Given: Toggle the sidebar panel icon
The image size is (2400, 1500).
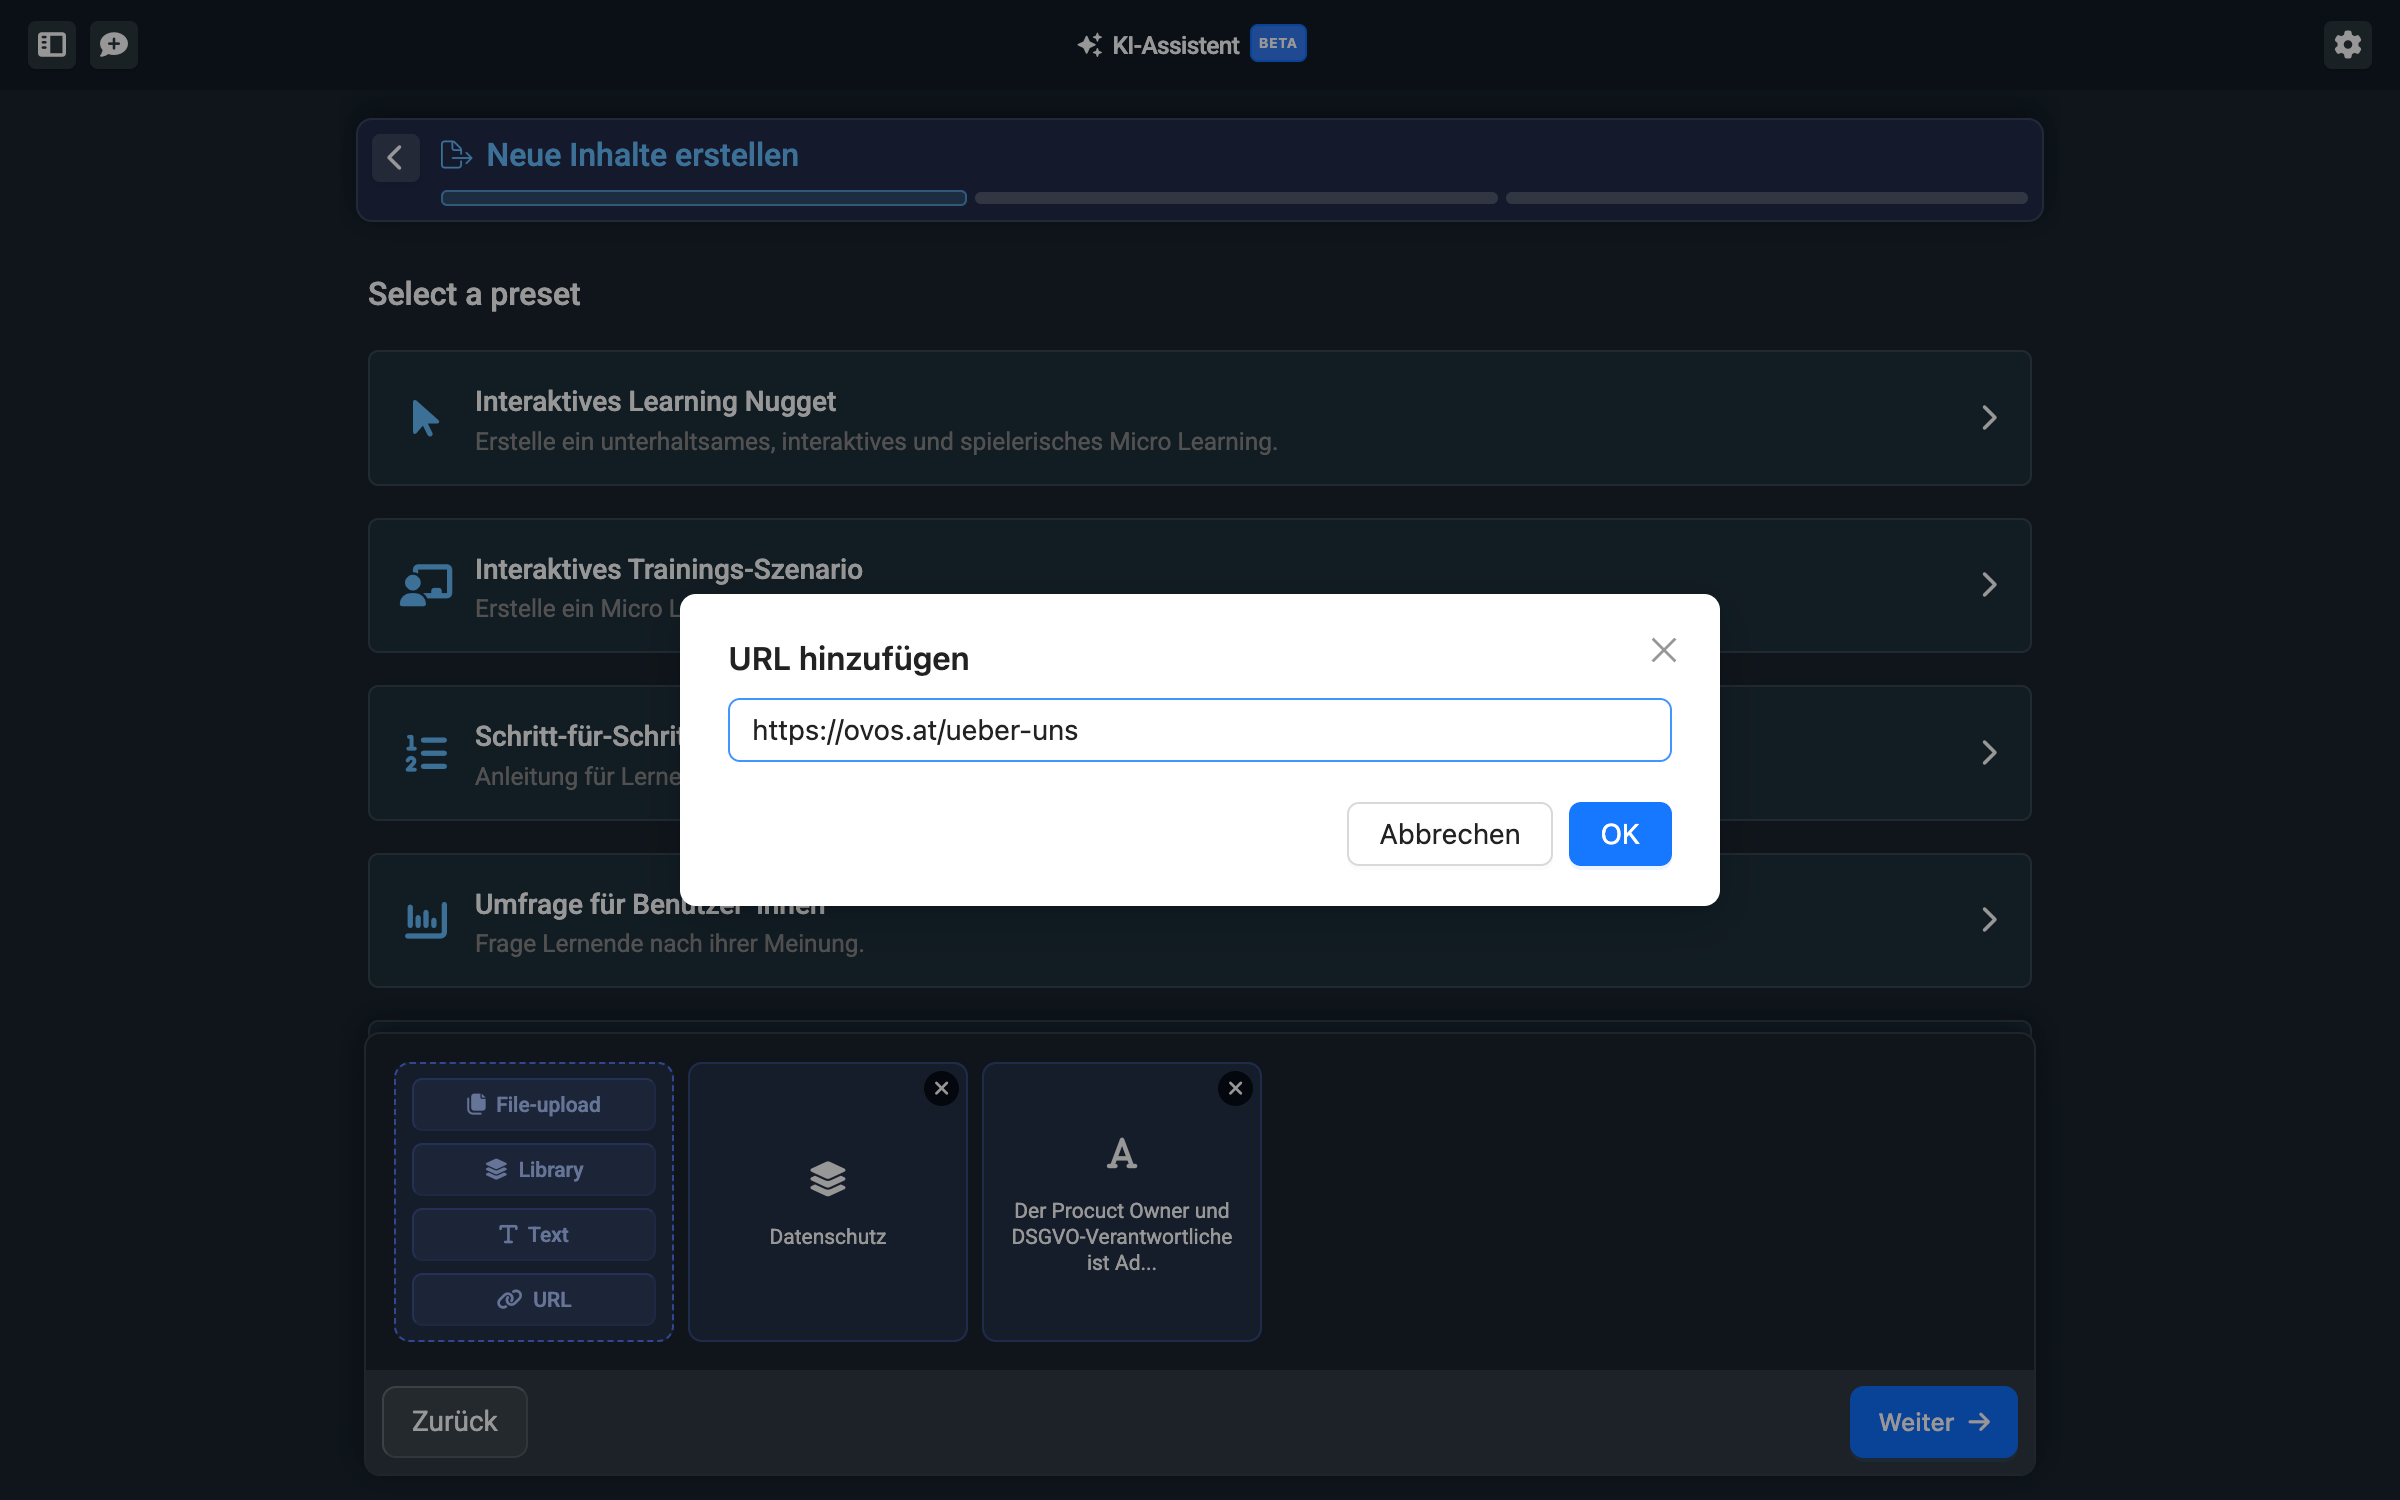Looking at the screenshot, I should (x=52, y=45).
